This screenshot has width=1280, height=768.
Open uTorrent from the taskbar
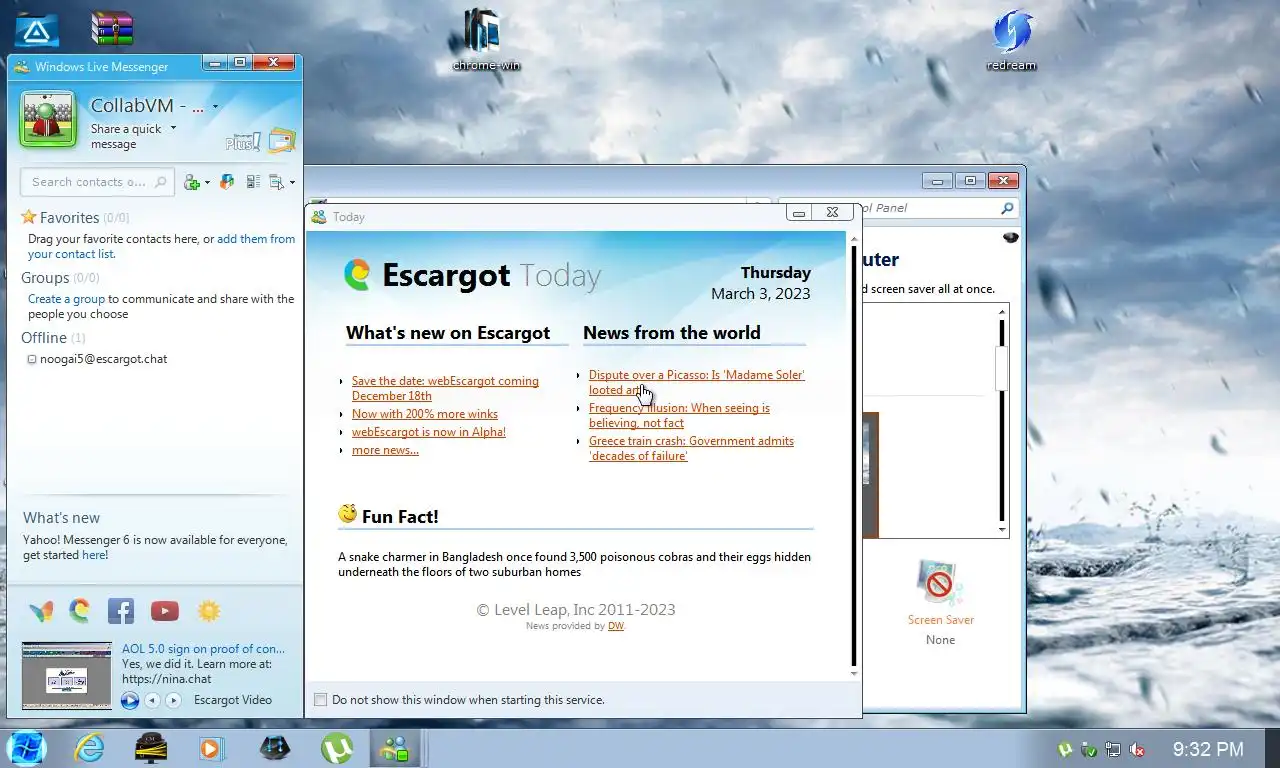337,748
